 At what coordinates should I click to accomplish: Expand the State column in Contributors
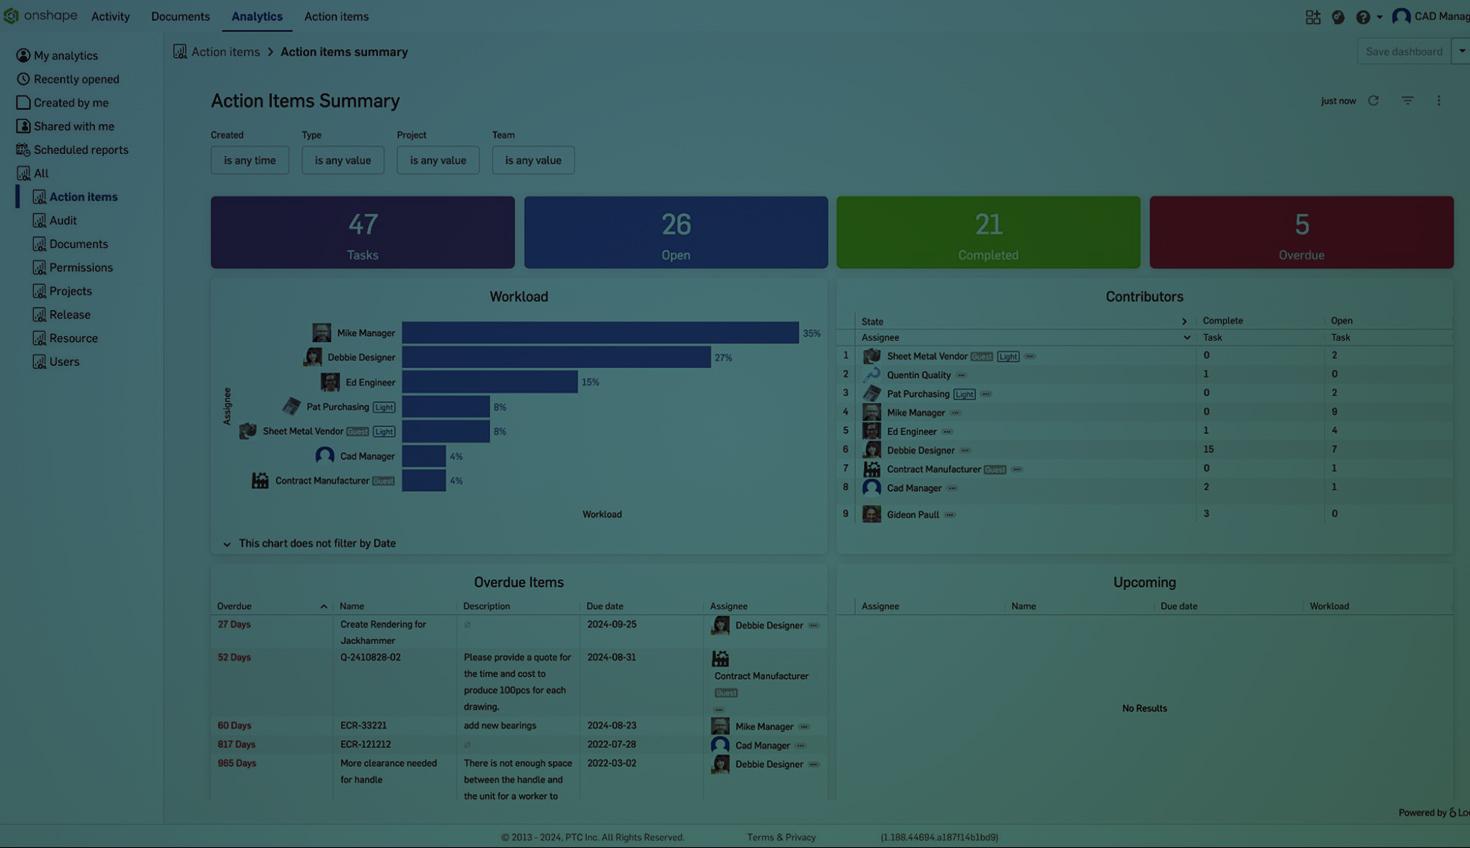click(1184, 321)
